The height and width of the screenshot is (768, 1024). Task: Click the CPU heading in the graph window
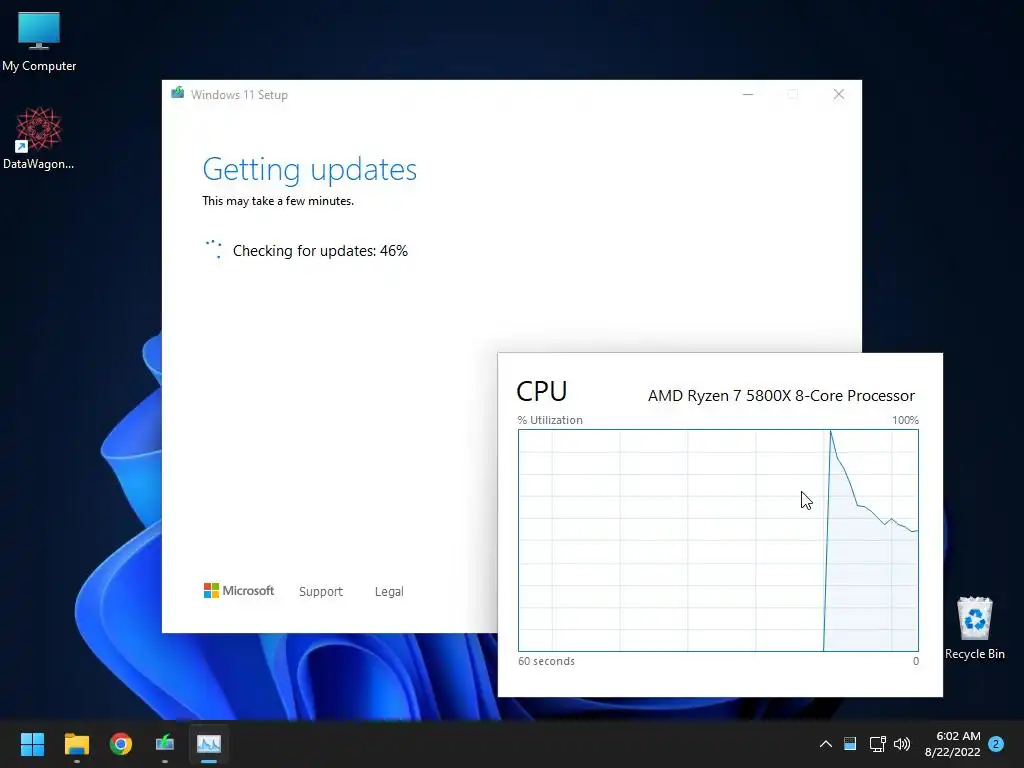pyautogui.click(x=541, y=391)
